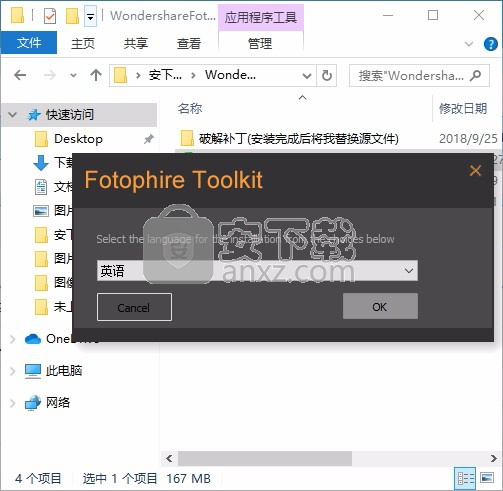This screenshot has width=503, height=491.
Task: Click the Wonde... breadcrumb in address bar
Action: [230, 75]
